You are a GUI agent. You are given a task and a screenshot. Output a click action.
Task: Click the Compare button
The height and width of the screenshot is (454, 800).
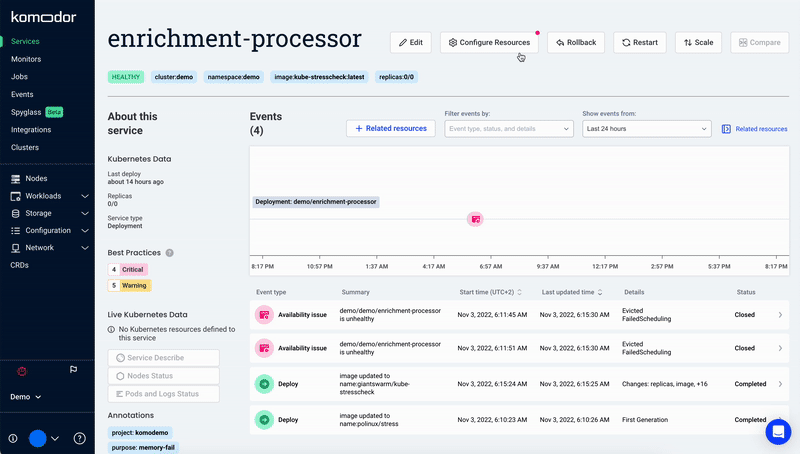pos(760,42)
